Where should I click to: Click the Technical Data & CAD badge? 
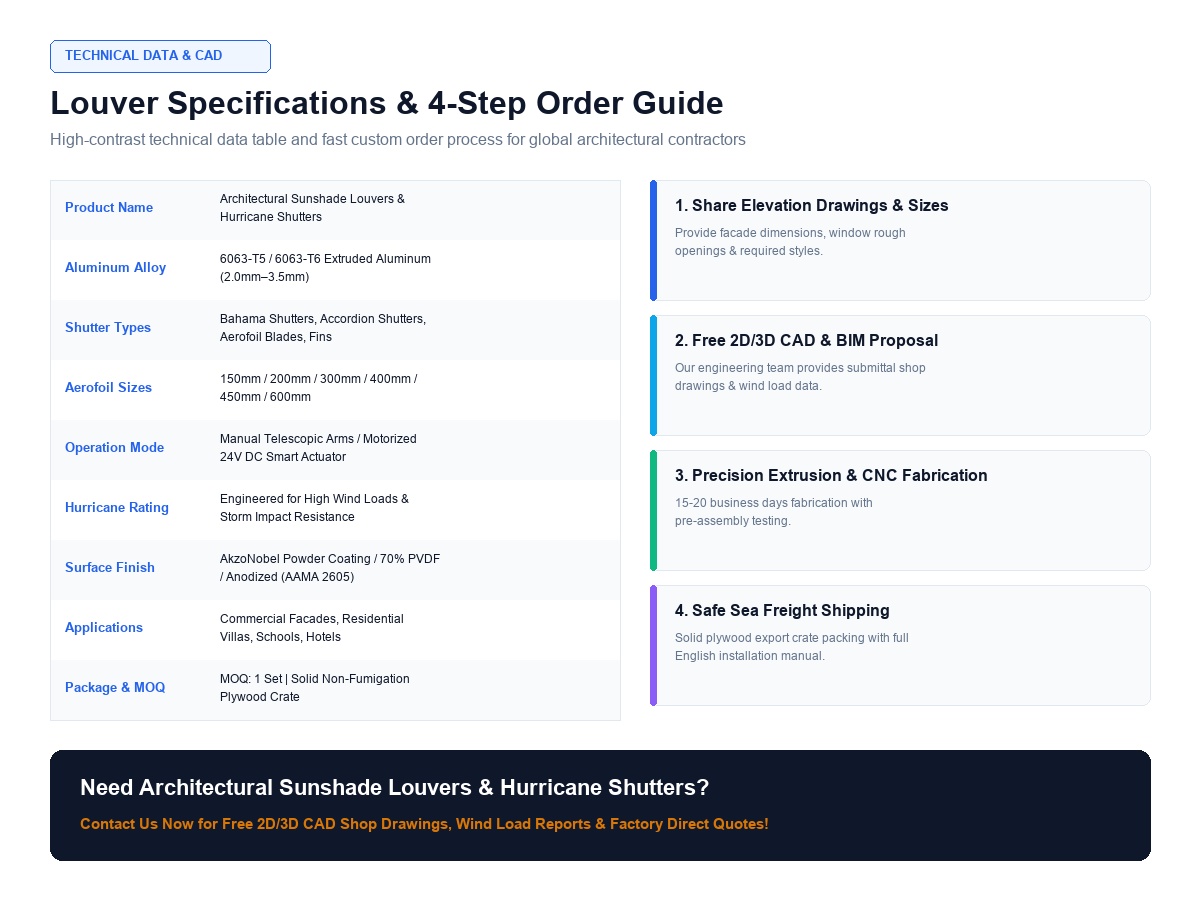(x=160, y=56)
